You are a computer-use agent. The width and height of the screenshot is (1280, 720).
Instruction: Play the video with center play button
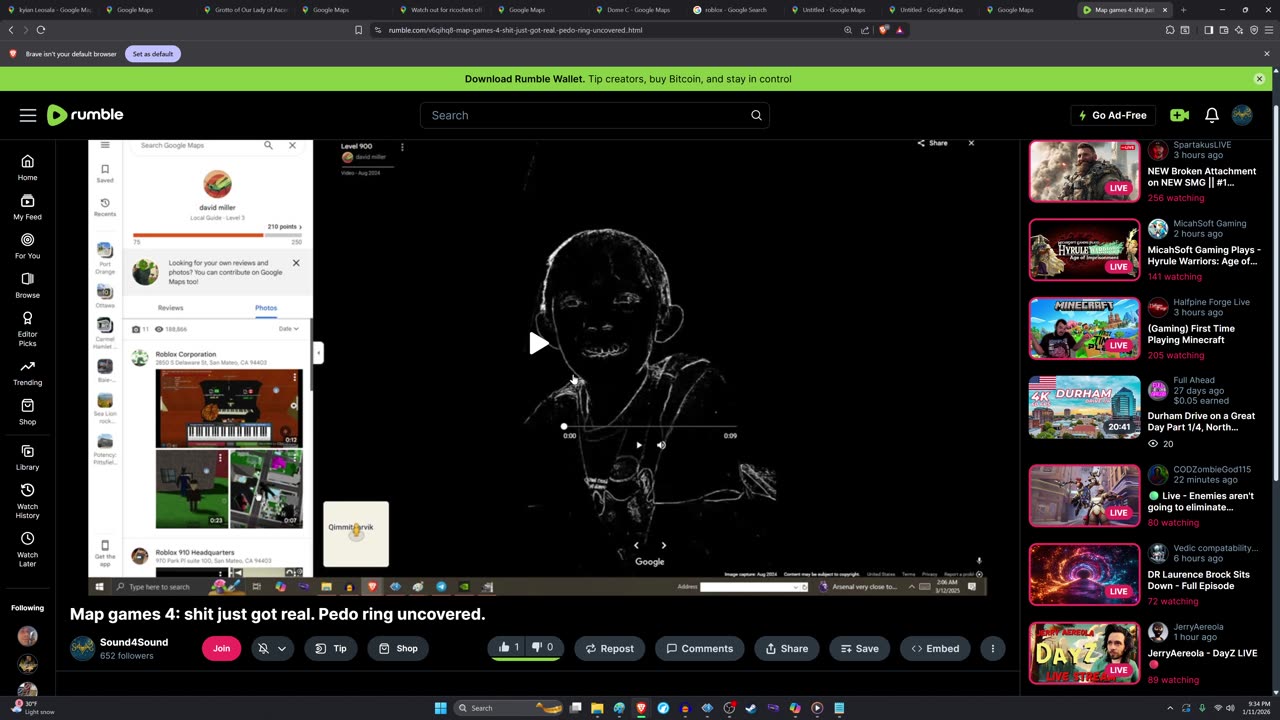pyautogui.click(x=538, y=343)
